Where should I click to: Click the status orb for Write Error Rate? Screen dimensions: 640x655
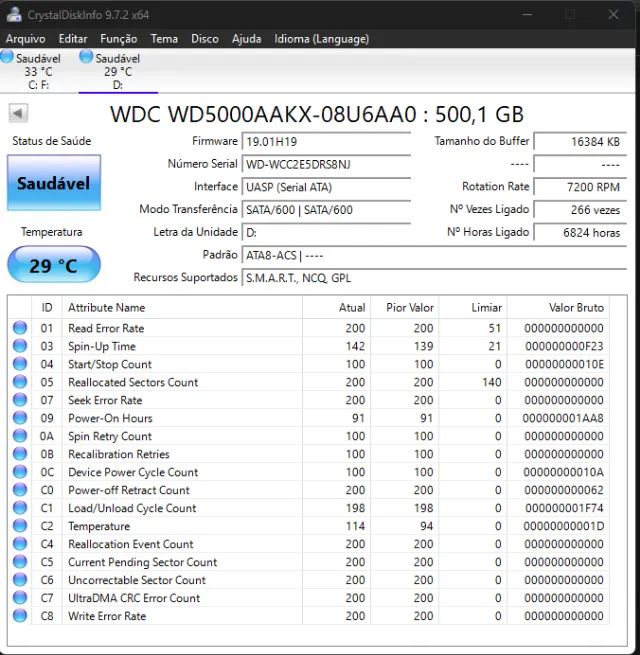click(x=20, y=615)
